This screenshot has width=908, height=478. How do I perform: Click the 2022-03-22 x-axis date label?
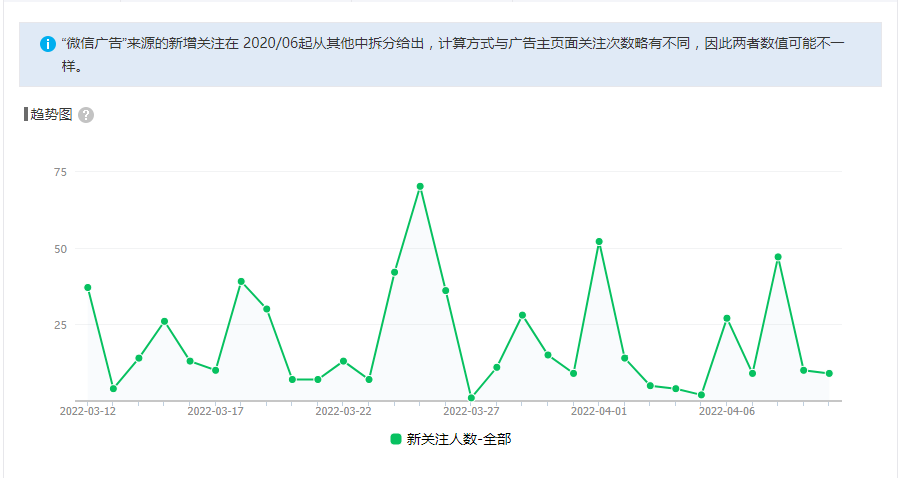(x=343, y=410)
